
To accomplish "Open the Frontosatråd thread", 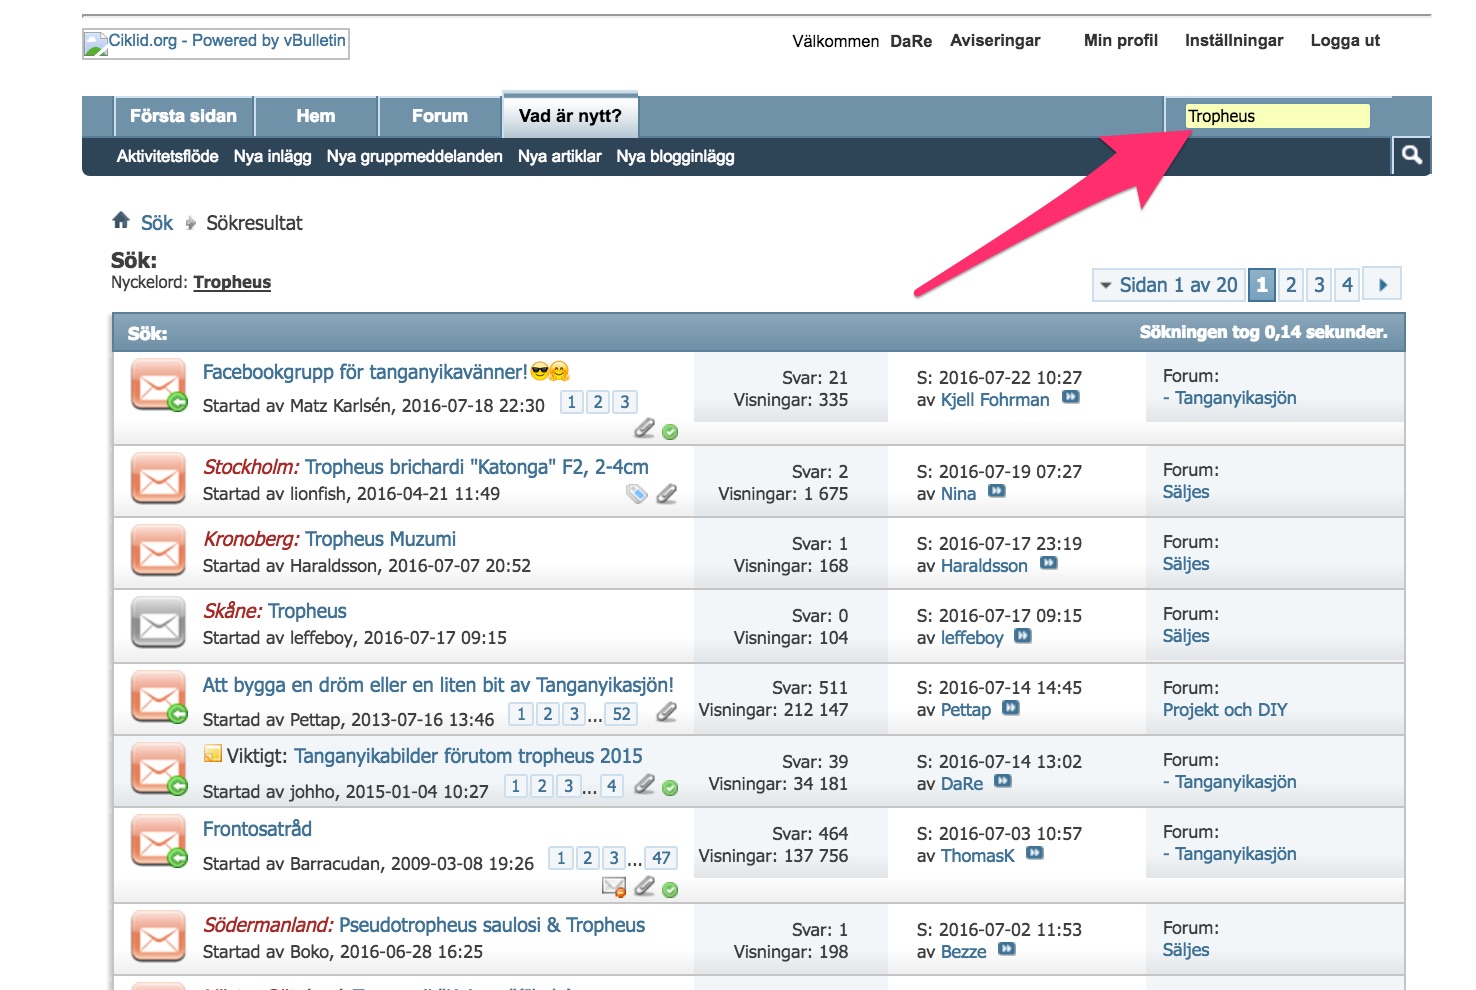I will 257,829.
